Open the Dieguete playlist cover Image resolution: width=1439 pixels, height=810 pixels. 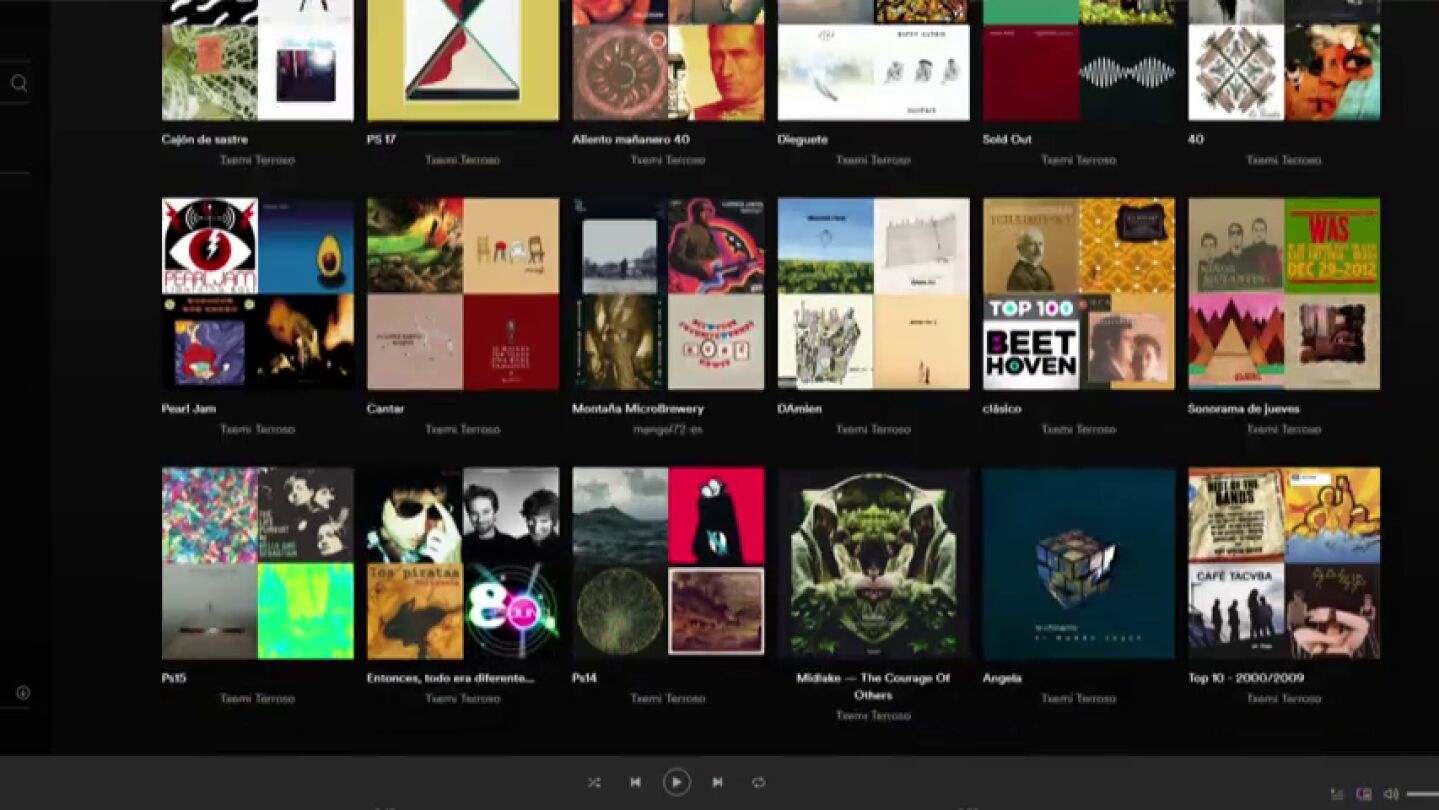point(874,60)
